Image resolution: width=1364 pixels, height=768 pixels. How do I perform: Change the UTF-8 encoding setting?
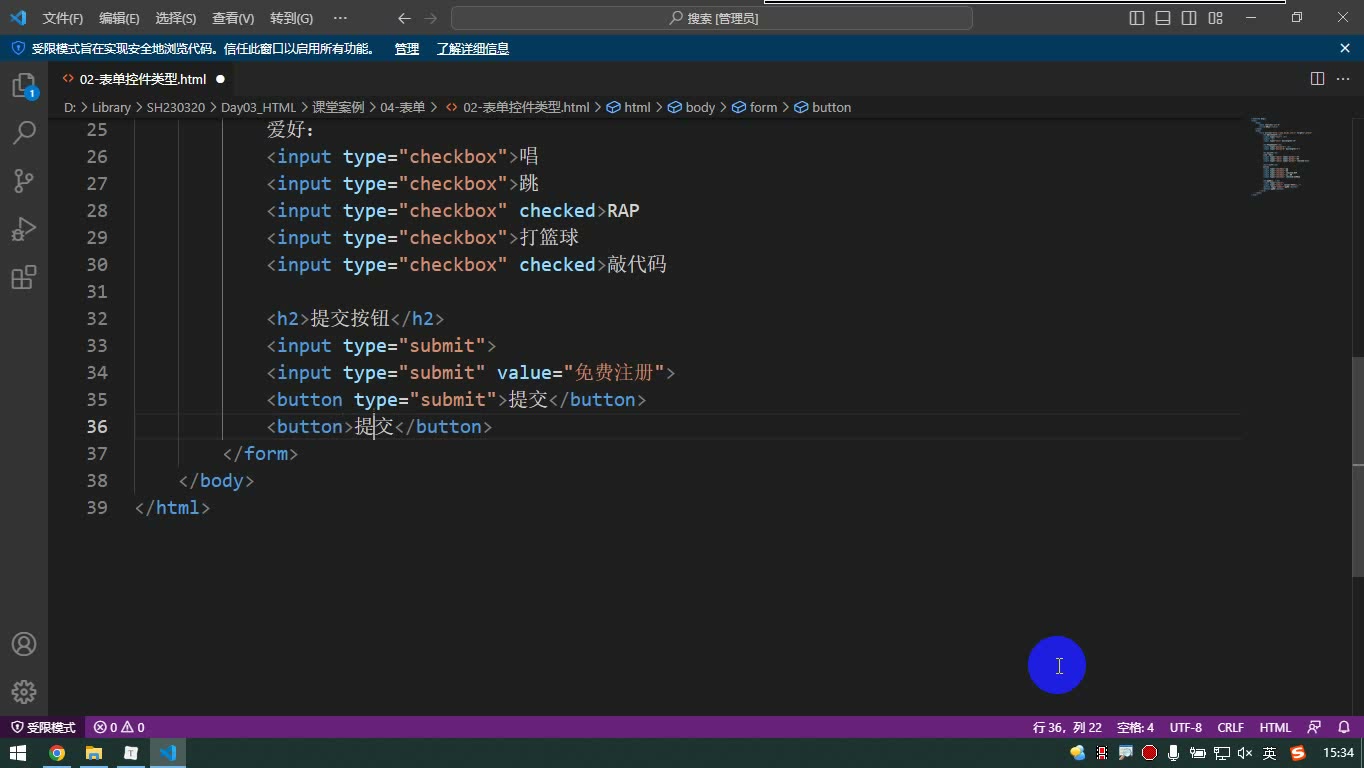[1185, 727]
